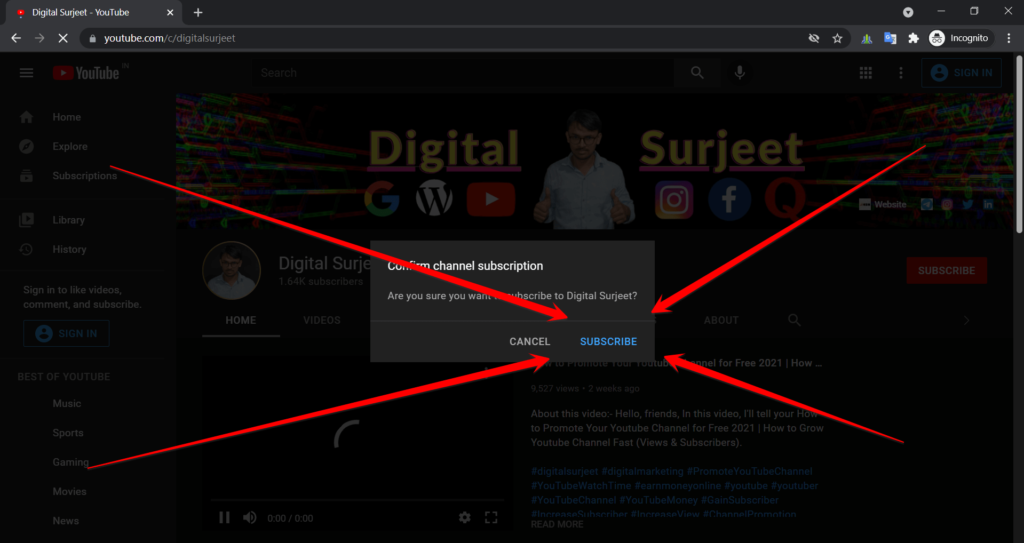1024x543 pixels.
Task: Mute the video with speaker icon
Action: [249, 518]
